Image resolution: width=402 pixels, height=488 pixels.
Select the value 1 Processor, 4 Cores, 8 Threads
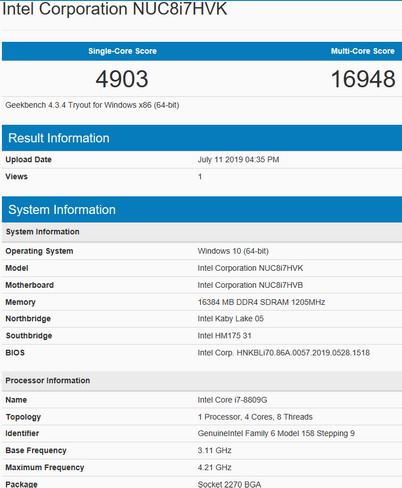point(255,417)
